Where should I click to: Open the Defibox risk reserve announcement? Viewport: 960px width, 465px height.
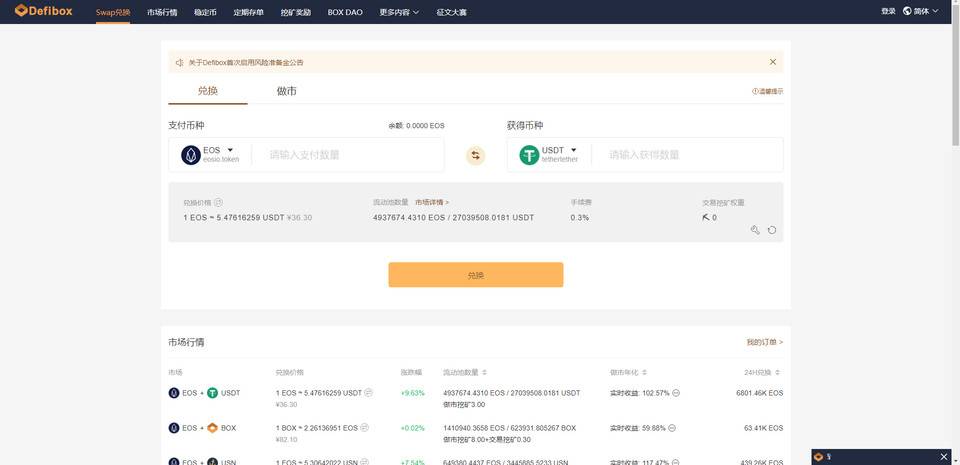tap(246, 62)
